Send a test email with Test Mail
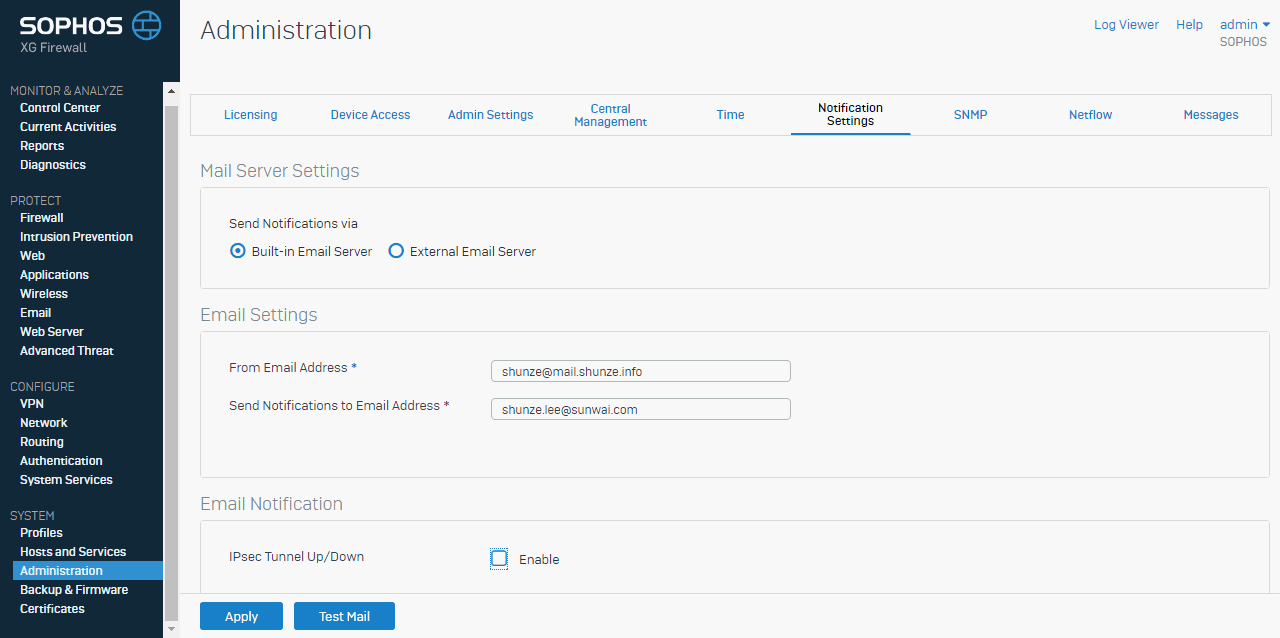 pos(344,617)
